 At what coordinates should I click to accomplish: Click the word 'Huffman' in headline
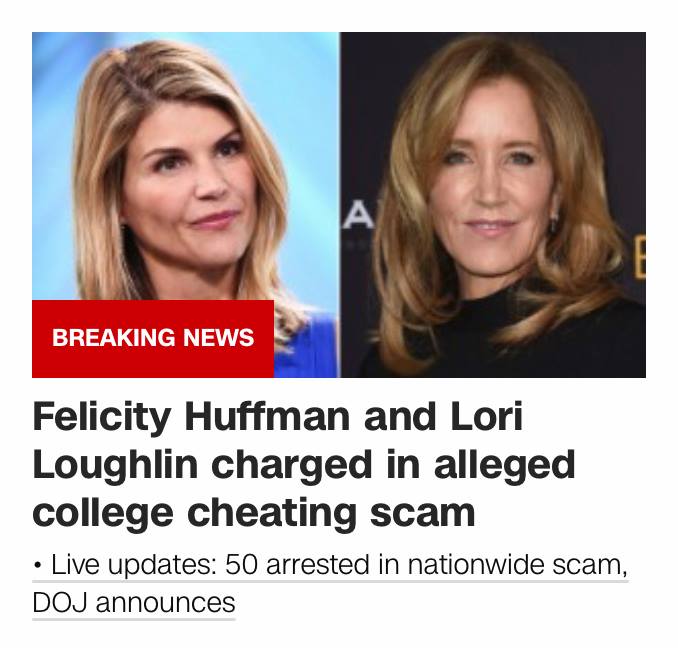tap(267, 418)
